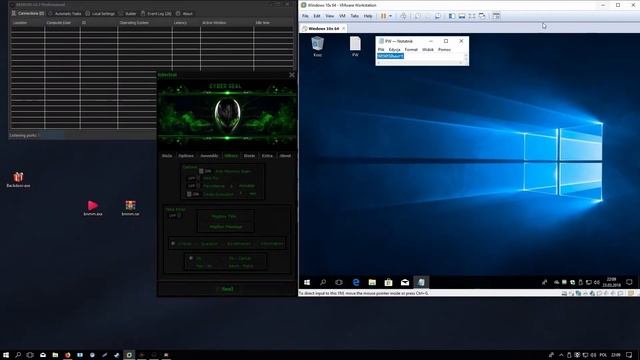
Task: Select the Windows 10x 64 VM tab
Action: pos(323,29)
